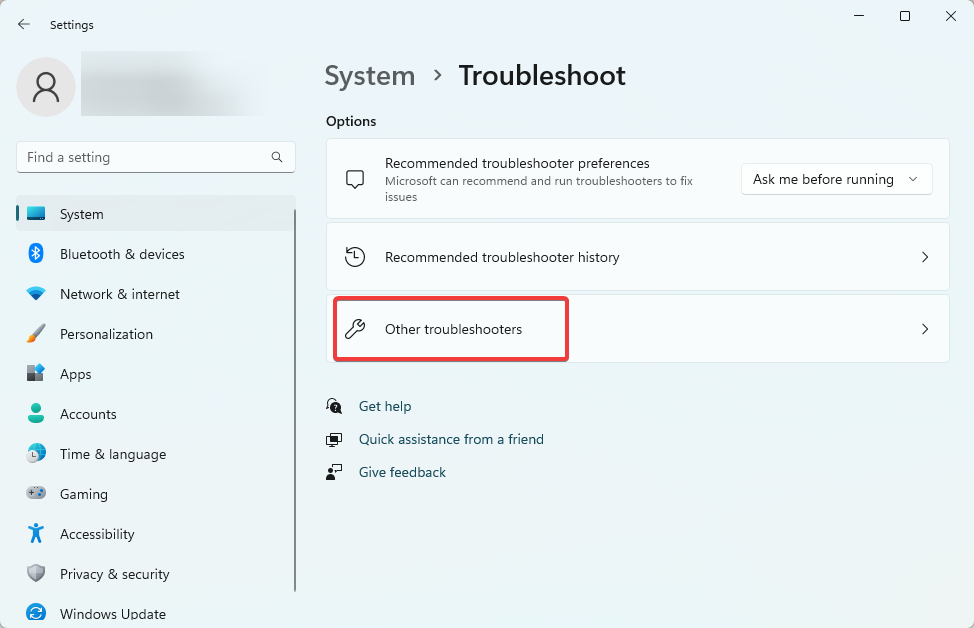974x628 pixels.
Task: Click the search magnifier icon
Action: click(277, 157)
